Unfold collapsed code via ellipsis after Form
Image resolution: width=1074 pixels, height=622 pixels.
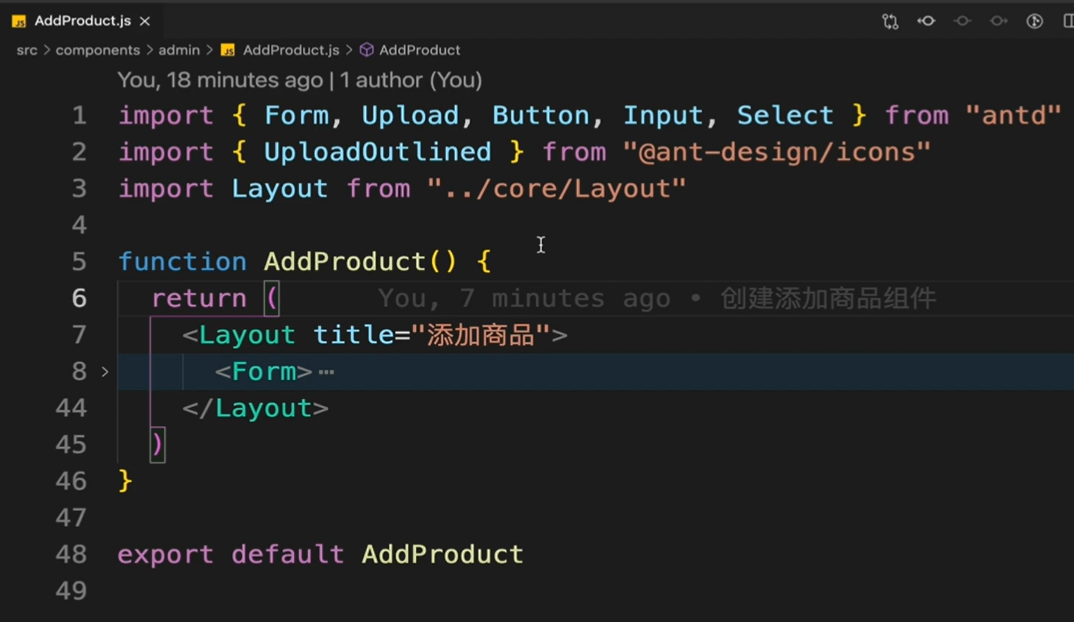pos(326,372)
